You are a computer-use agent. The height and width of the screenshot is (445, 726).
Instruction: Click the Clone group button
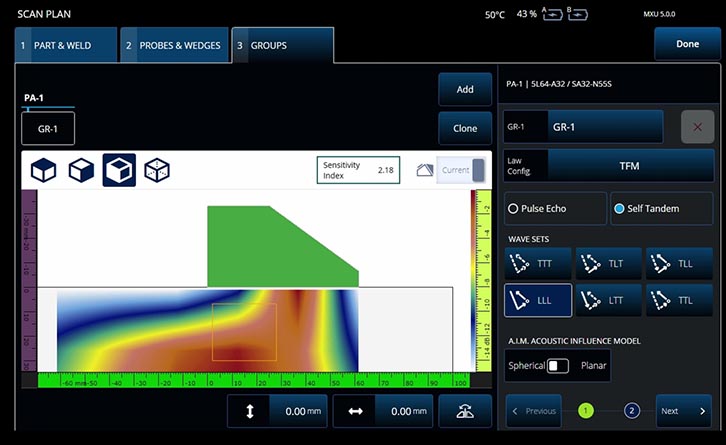pos(465,128)
